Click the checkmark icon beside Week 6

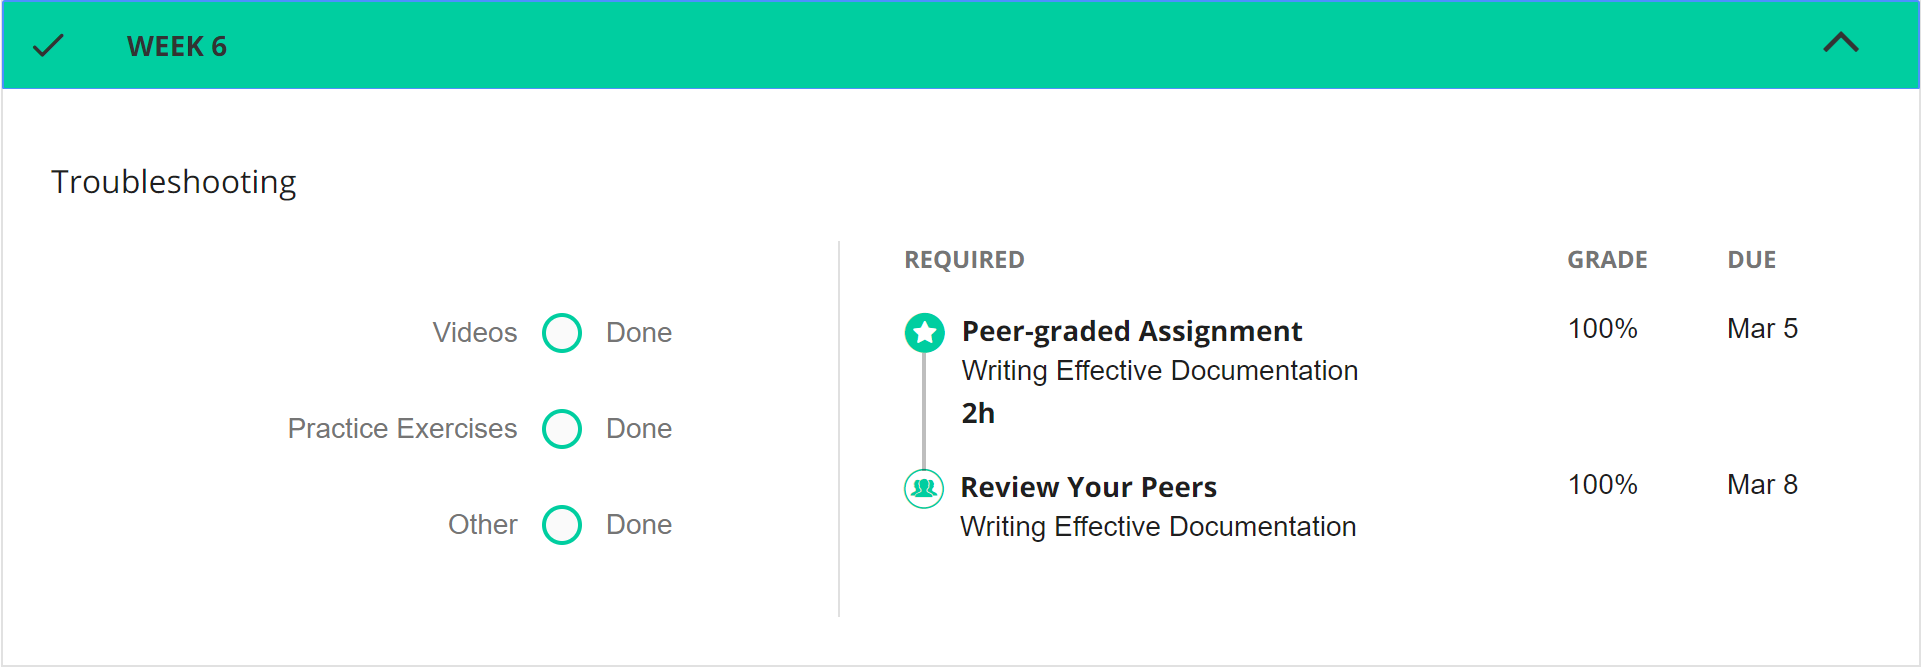coord(48,46)
